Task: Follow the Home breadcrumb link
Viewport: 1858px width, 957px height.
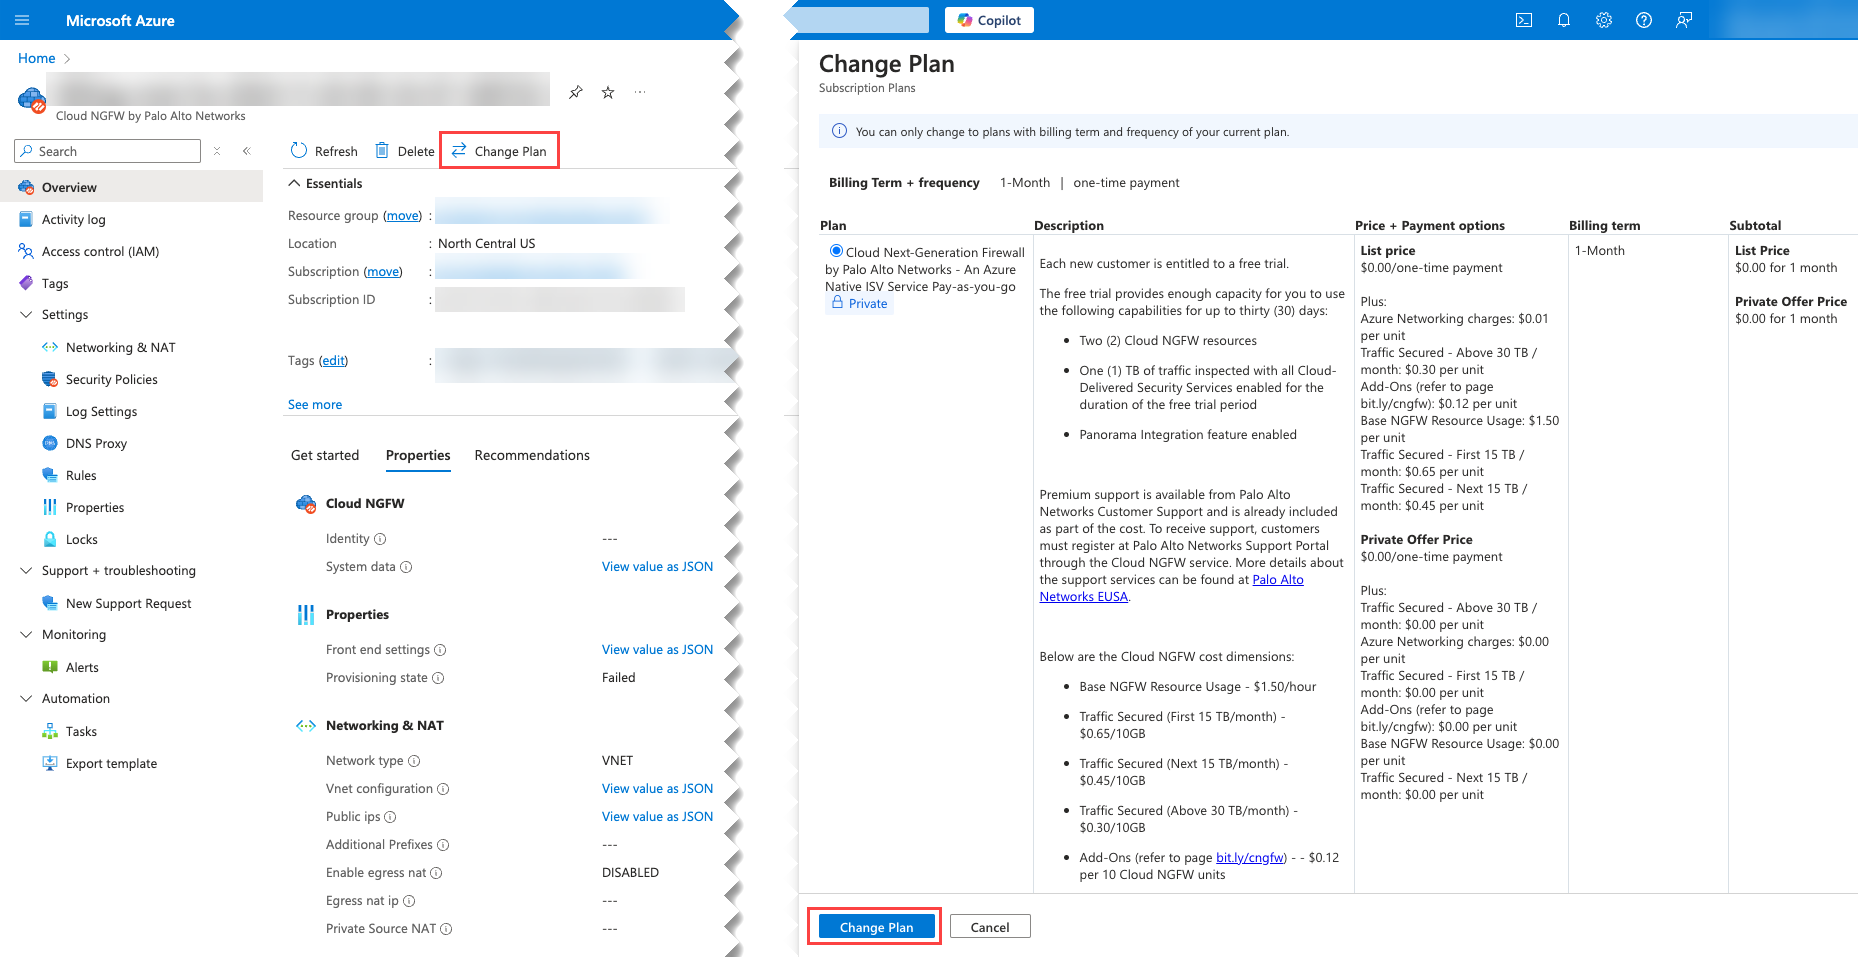Action: point(37,58)
